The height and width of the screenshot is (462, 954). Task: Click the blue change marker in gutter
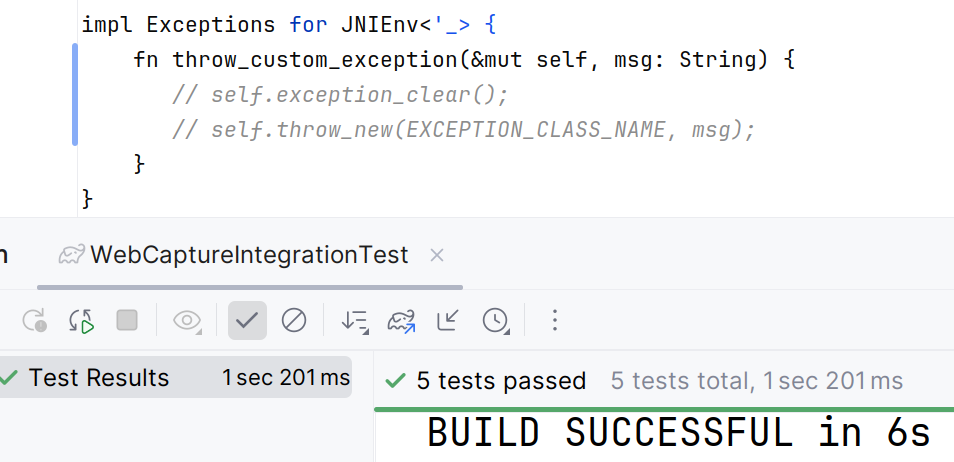coord(75,94)
